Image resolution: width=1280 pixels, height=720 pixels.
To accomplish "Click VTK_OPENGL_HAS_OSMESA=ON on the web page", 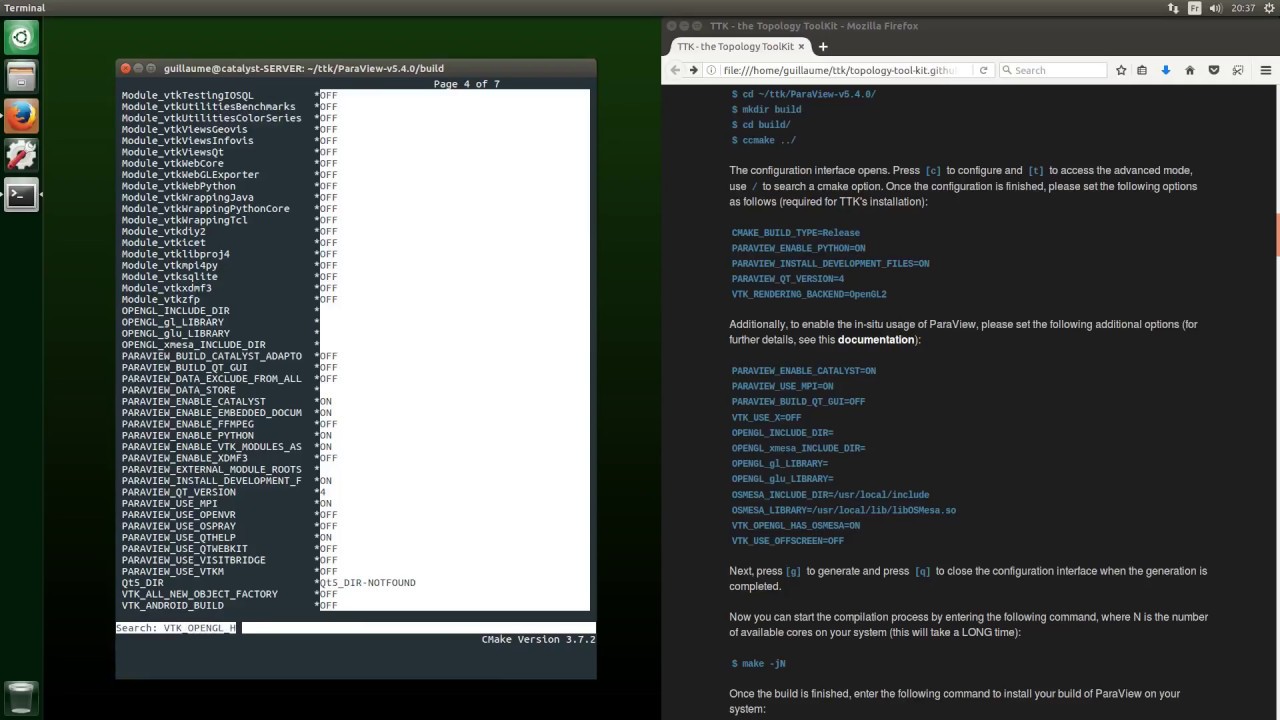I will point(795,526).
